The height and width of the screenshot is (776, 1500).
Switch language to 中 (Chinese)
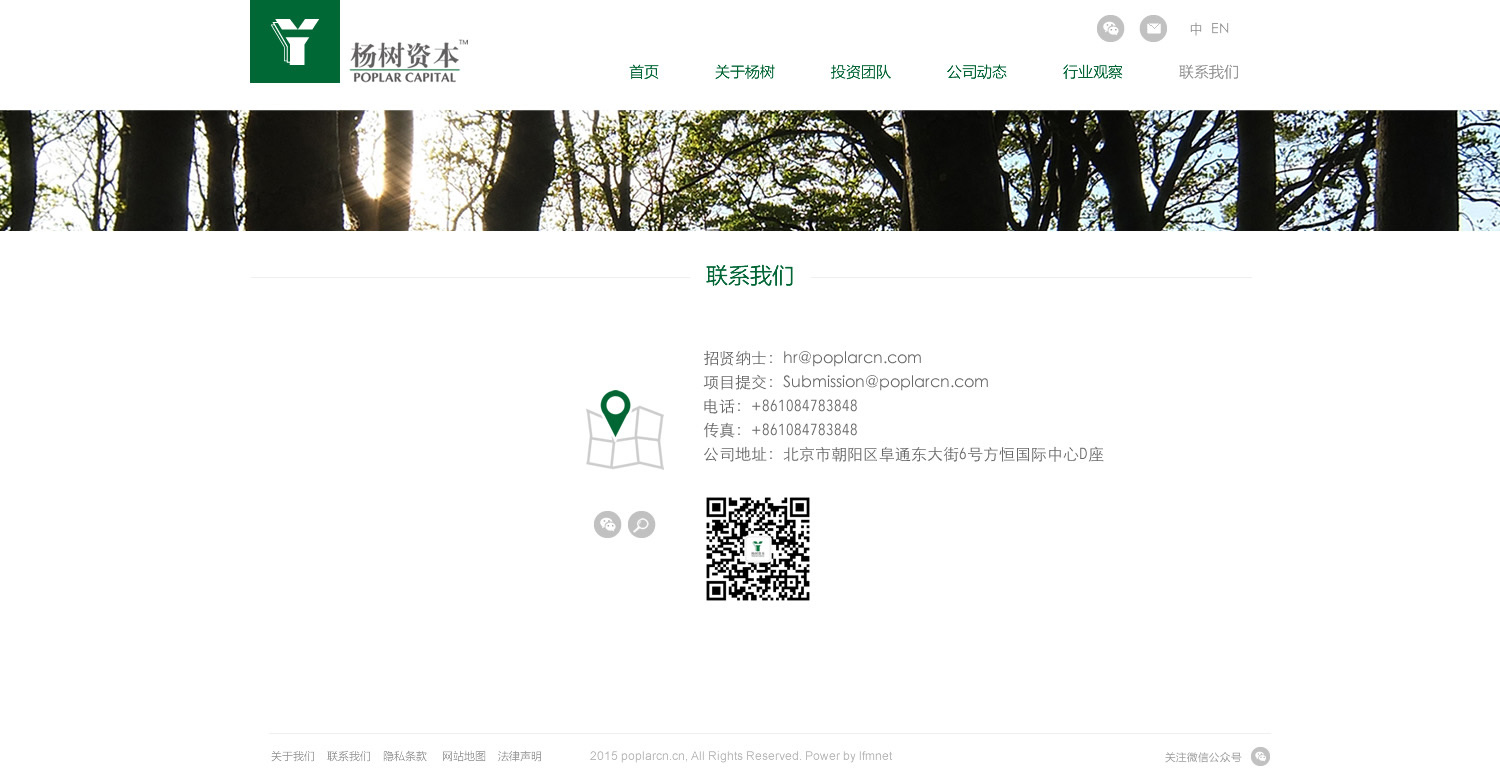click(1196, 29)
